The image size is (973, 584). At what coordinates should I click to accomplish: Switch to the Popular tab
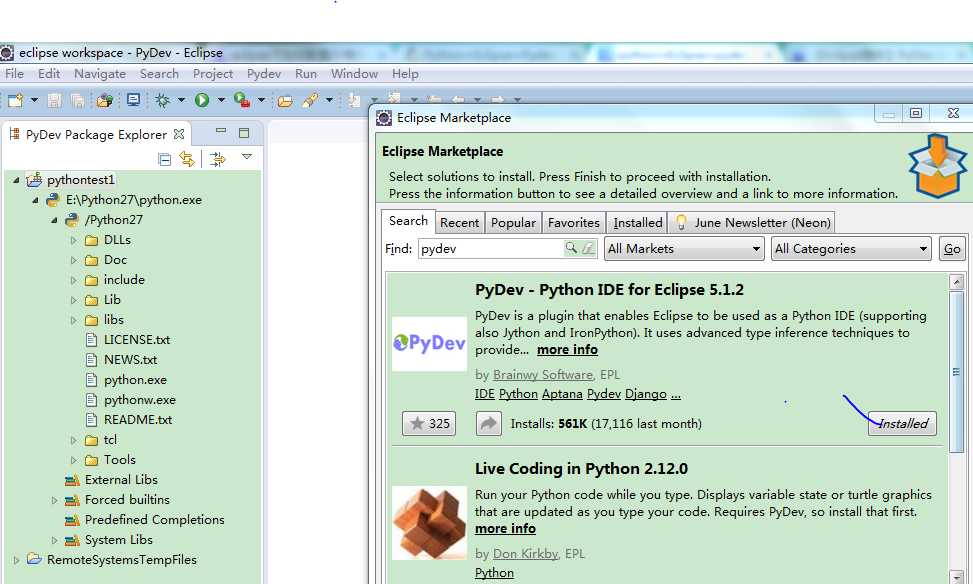click(x=513, y=223)
